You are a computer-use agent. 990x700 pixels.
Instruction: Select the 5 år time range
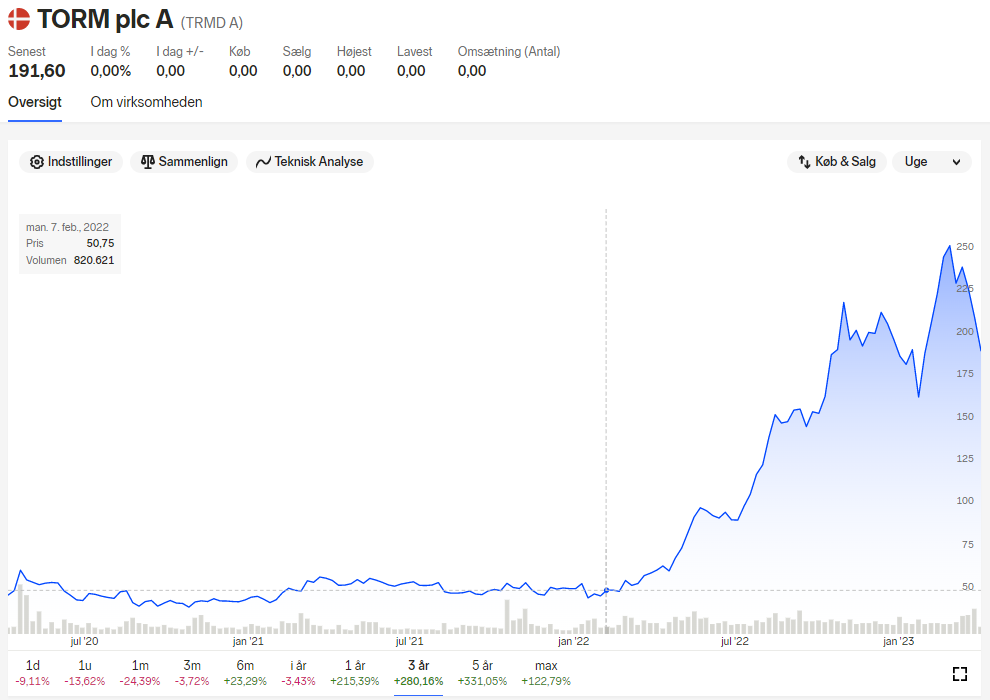click(x=482, y=673)
